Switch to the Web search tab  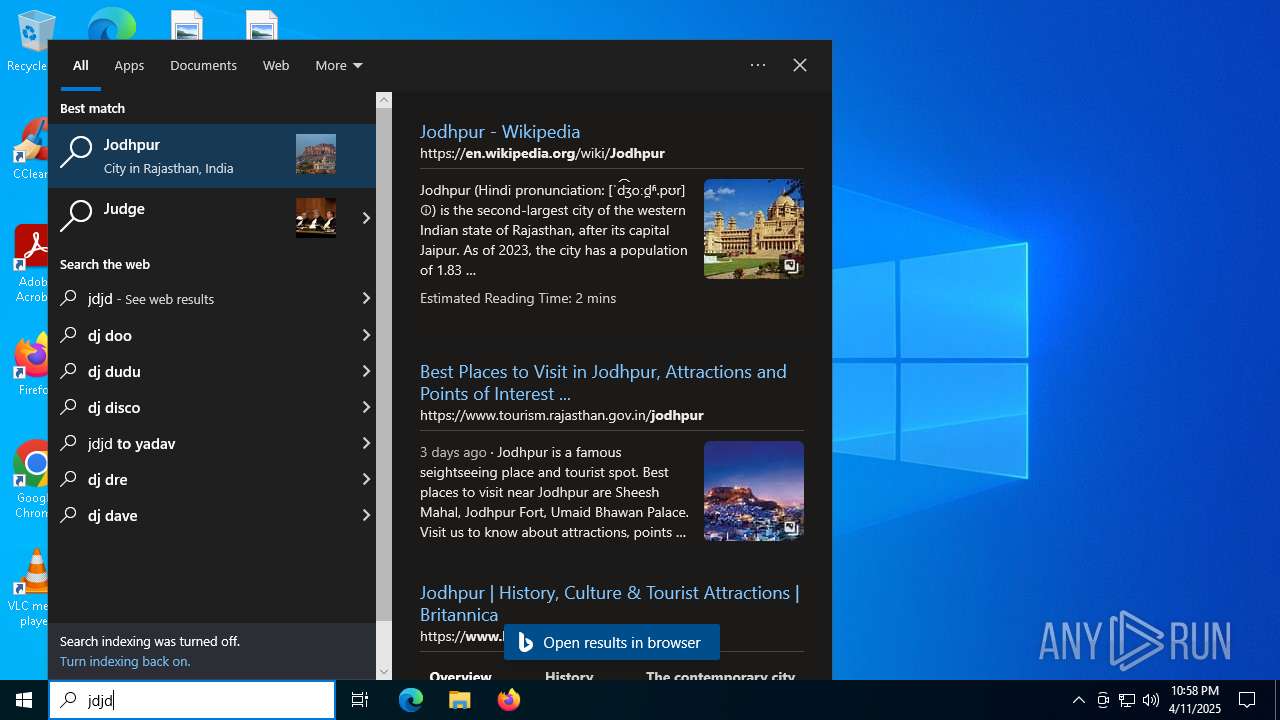coord(276,65)
